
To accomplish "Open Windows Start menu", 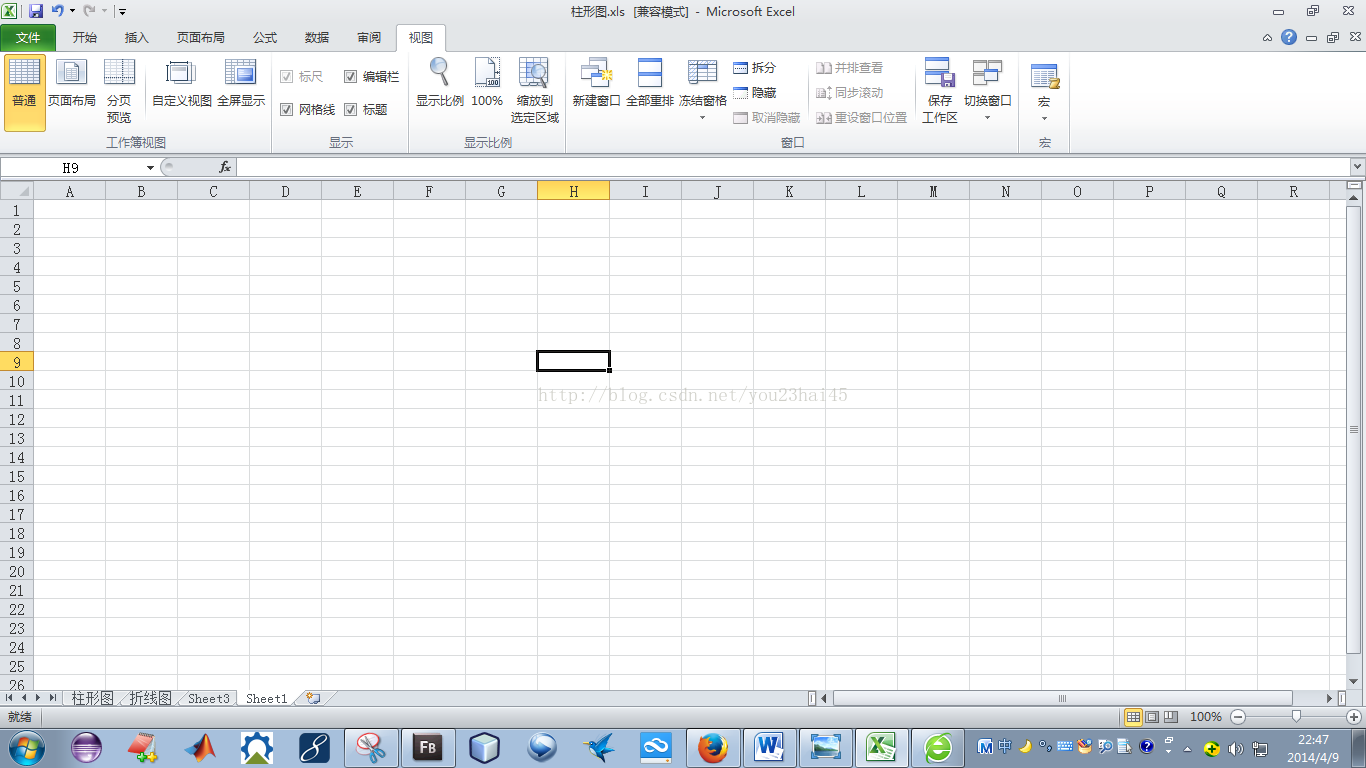I will [x=26, y=747].
